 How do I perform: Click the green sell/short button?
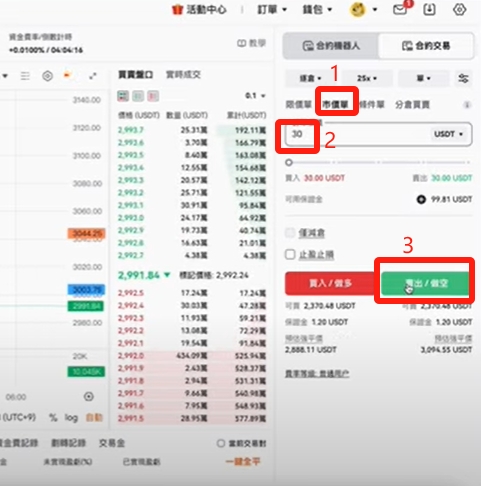click(x=425, y=283)
